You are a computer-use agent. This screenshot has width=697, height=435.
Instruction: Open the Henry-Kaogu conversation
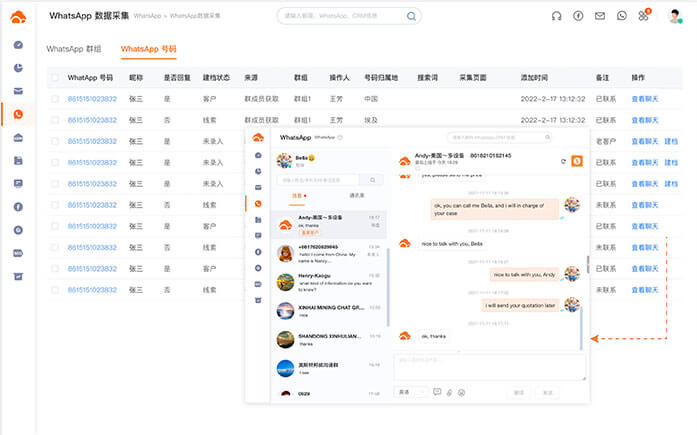coord(328,282)
